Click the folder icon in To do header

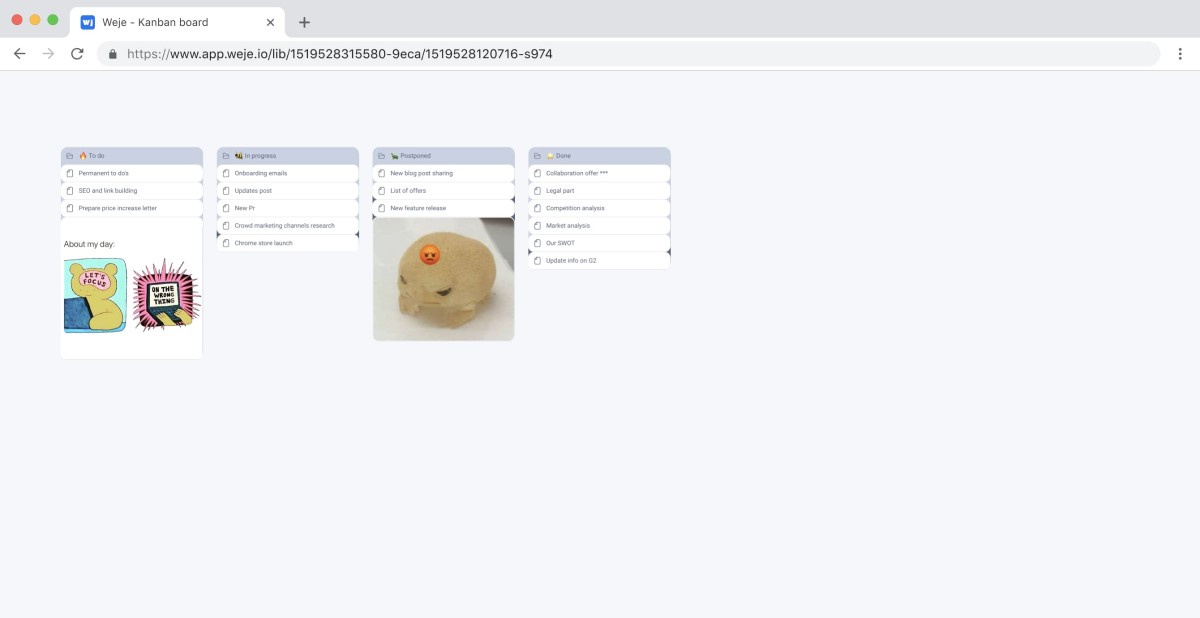click(x=69, y=156)
